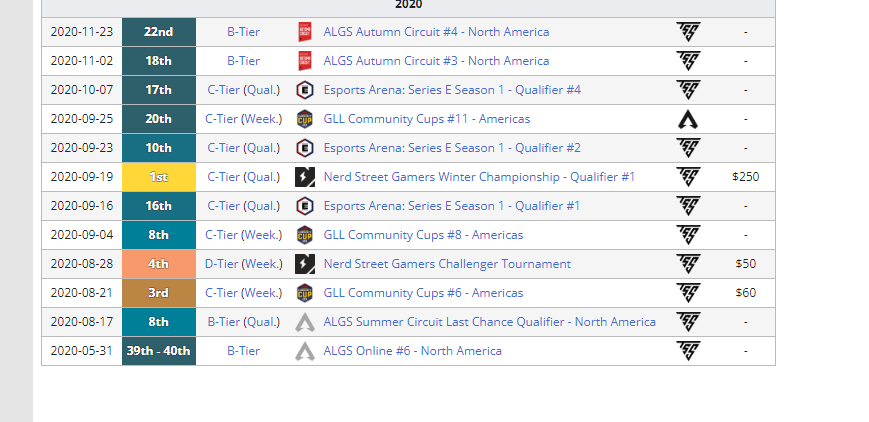Click Nerd Street Gamers Winter Championship icon
Viewport: 869px width, 422px height.
click(x=305, y=177)
